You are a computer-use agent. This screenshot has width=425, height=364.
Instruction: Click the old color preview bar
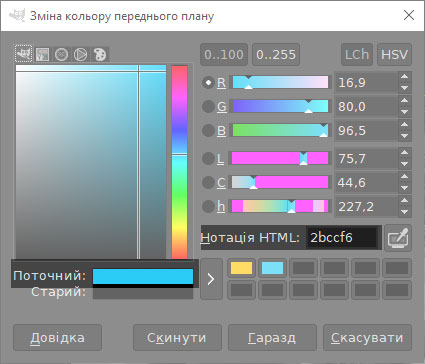point(143,293)
